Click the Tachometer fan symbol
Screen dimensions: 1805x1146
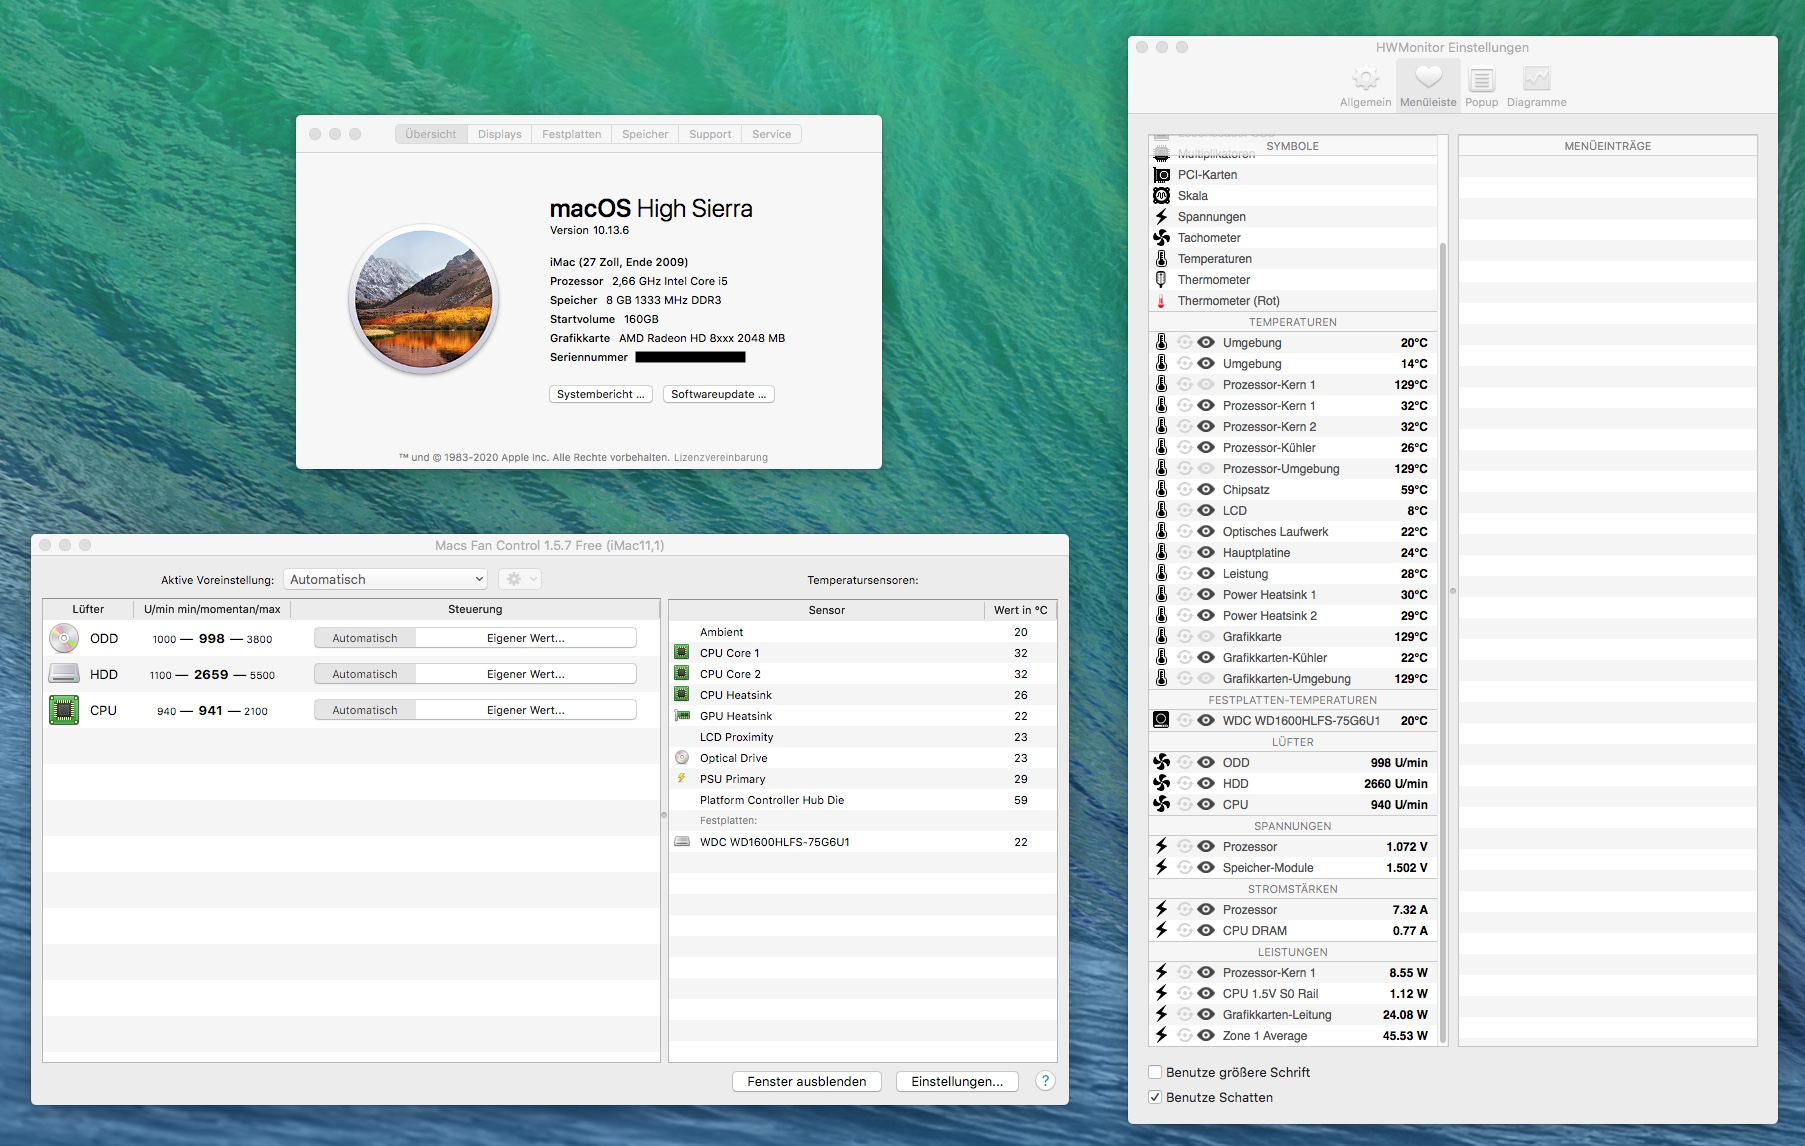tap(1161, 238)
